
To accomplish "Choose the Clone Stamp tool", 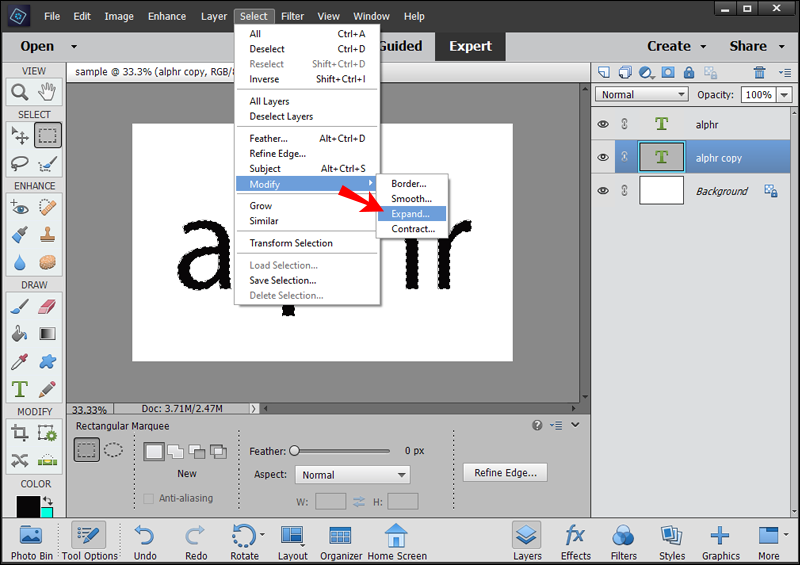I will point(47,235).
